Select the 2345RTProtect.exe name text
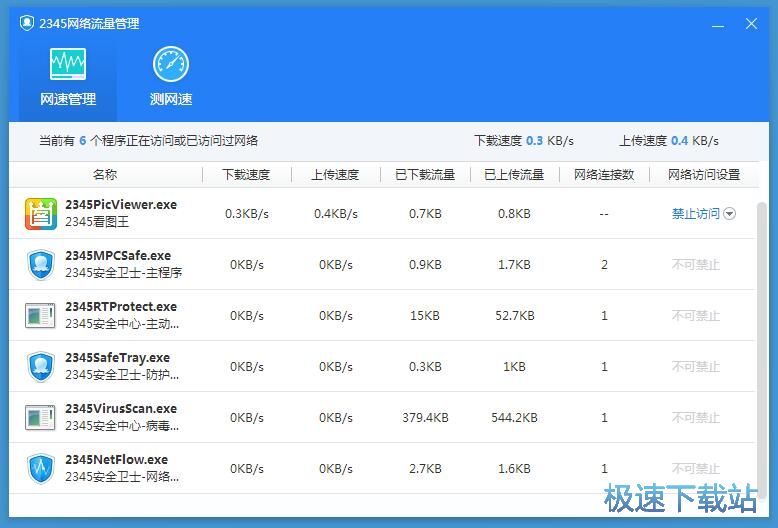The width and height of the screenshot is (778, 528). coord(121,307)
